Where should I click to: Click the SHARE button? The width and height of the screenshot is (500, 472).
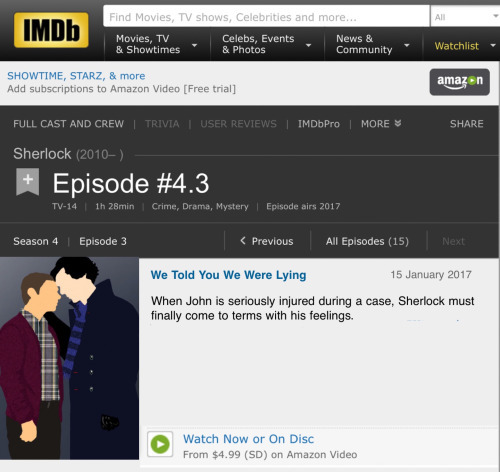[466, 124]
